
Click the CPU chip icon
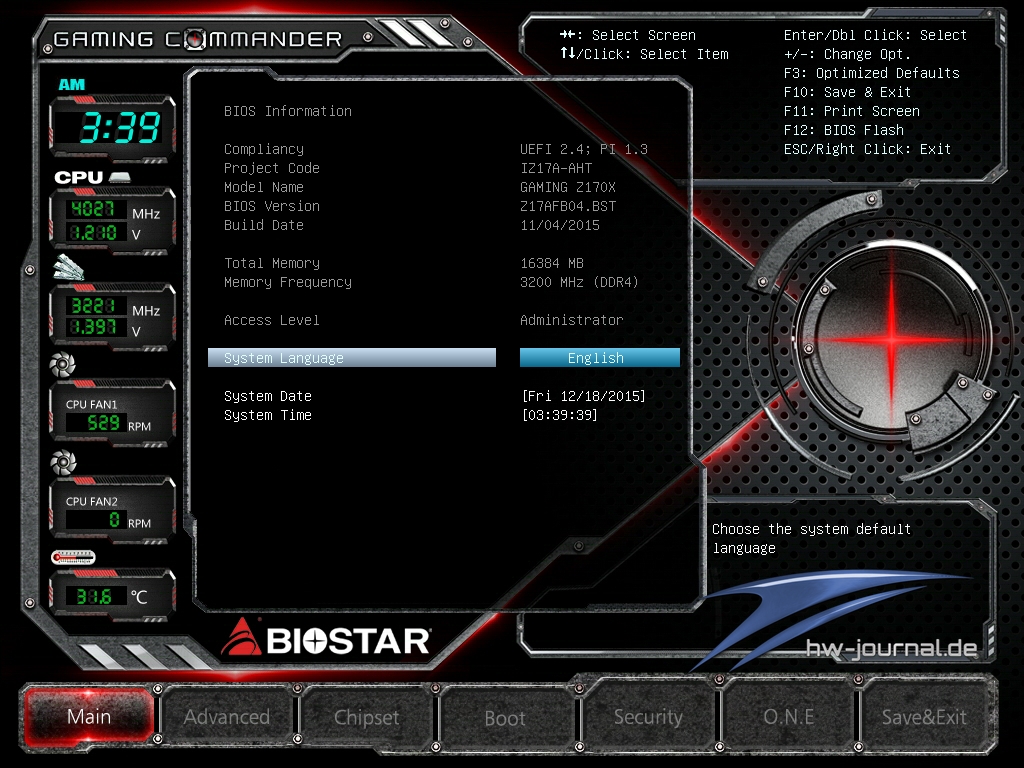pos(120,177)
